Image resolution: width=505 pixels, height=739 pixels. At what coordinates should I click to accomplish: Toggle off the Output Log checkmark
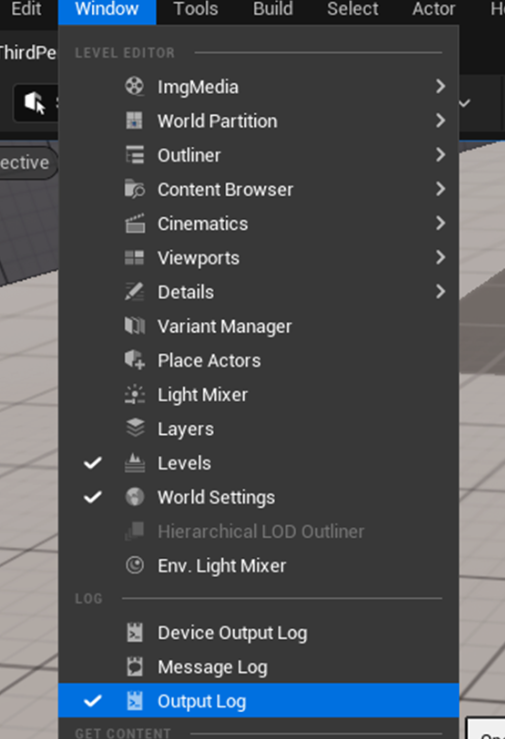93,701
